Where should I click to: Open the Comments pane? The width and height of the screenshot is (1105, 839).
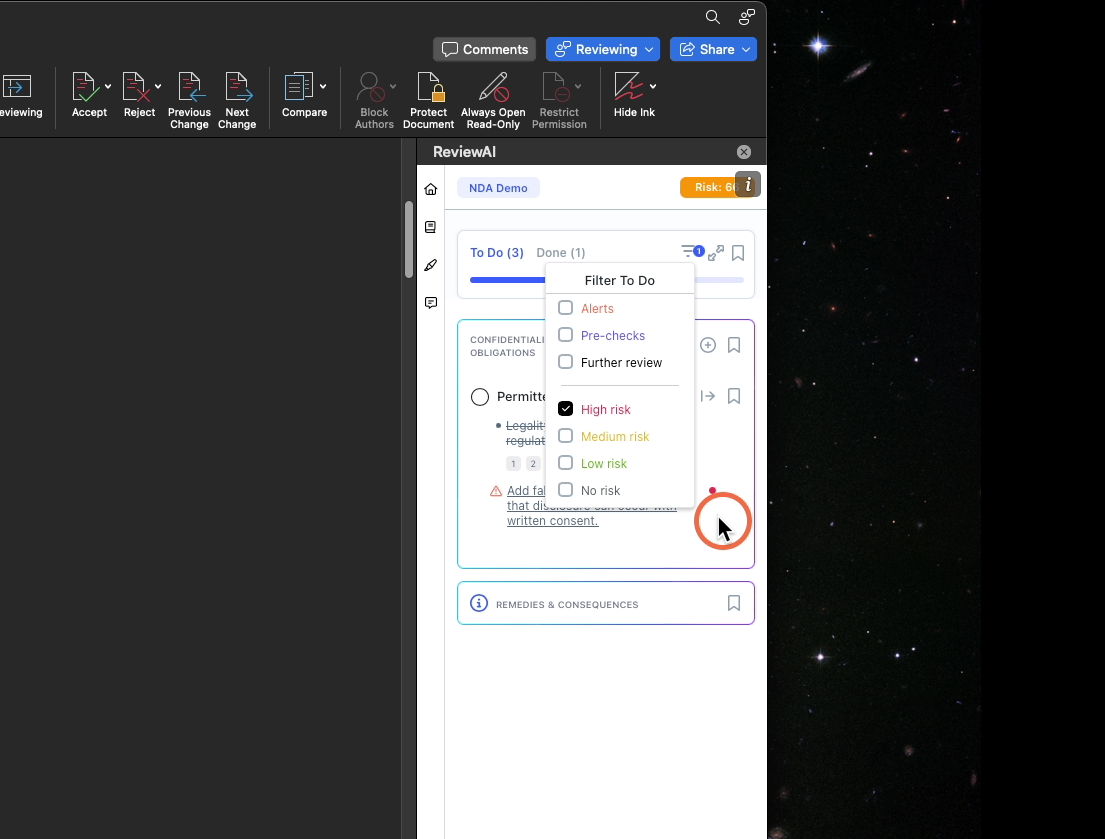(485, 49)
